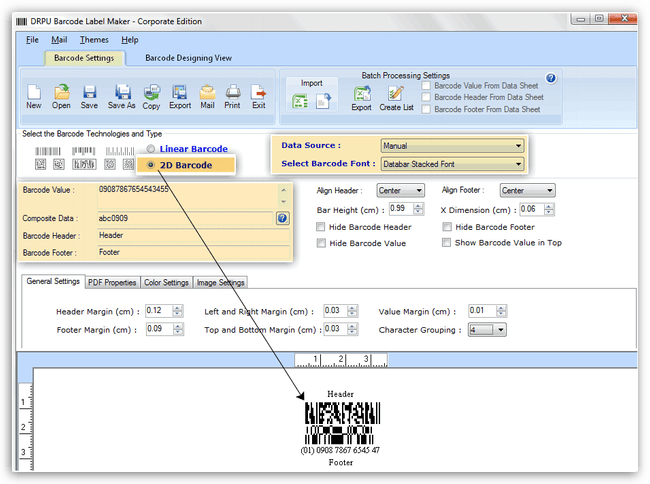Enable Hide Barcode Header checkbox
The image size is (650, 484).
pyautogui.click(x=320, y=227)
